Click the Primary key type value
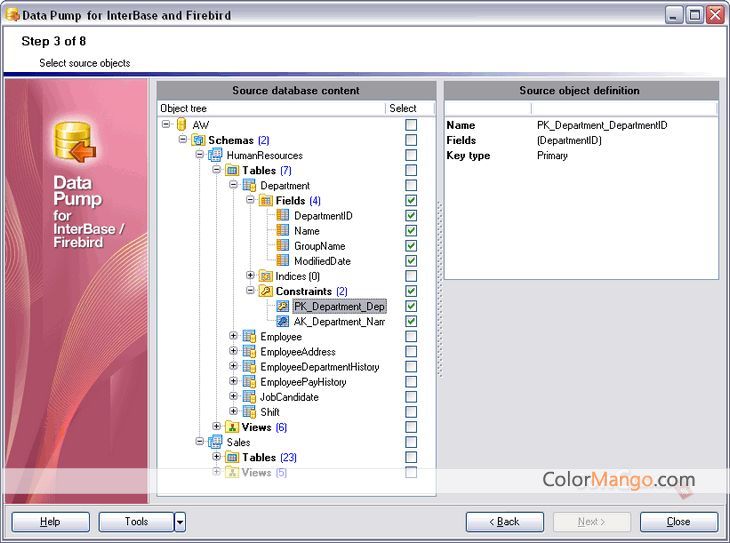 point(552,156)
